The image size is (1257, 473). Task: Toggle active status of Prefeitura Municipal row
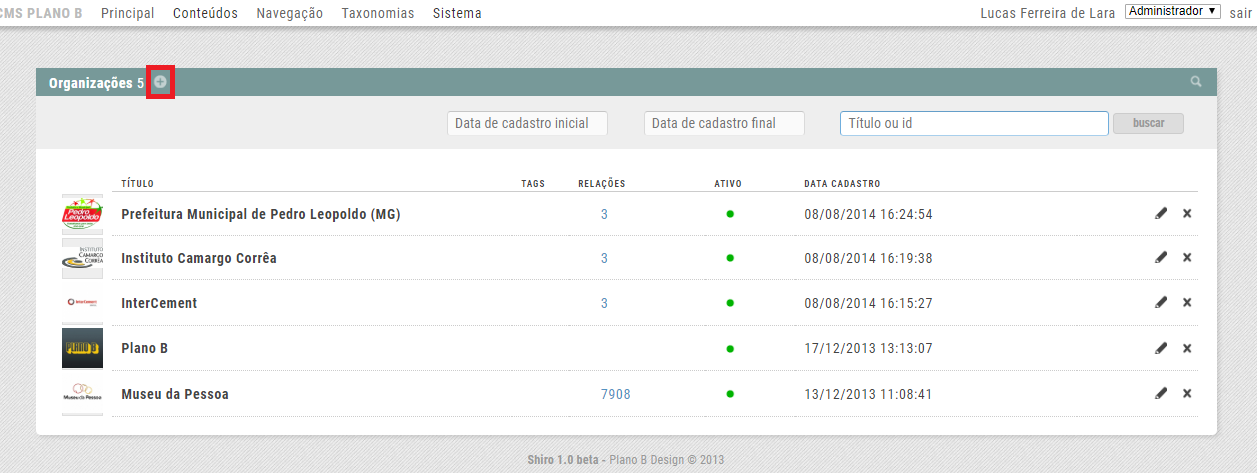730,214
